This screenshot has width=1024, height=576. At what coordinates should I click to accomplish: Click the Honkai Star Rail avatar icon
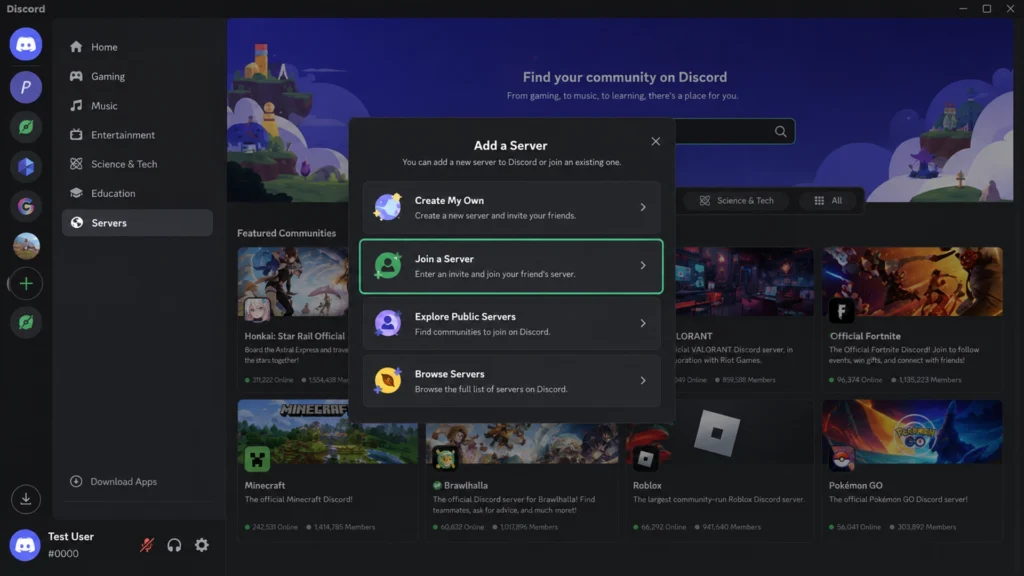point(257,310)
